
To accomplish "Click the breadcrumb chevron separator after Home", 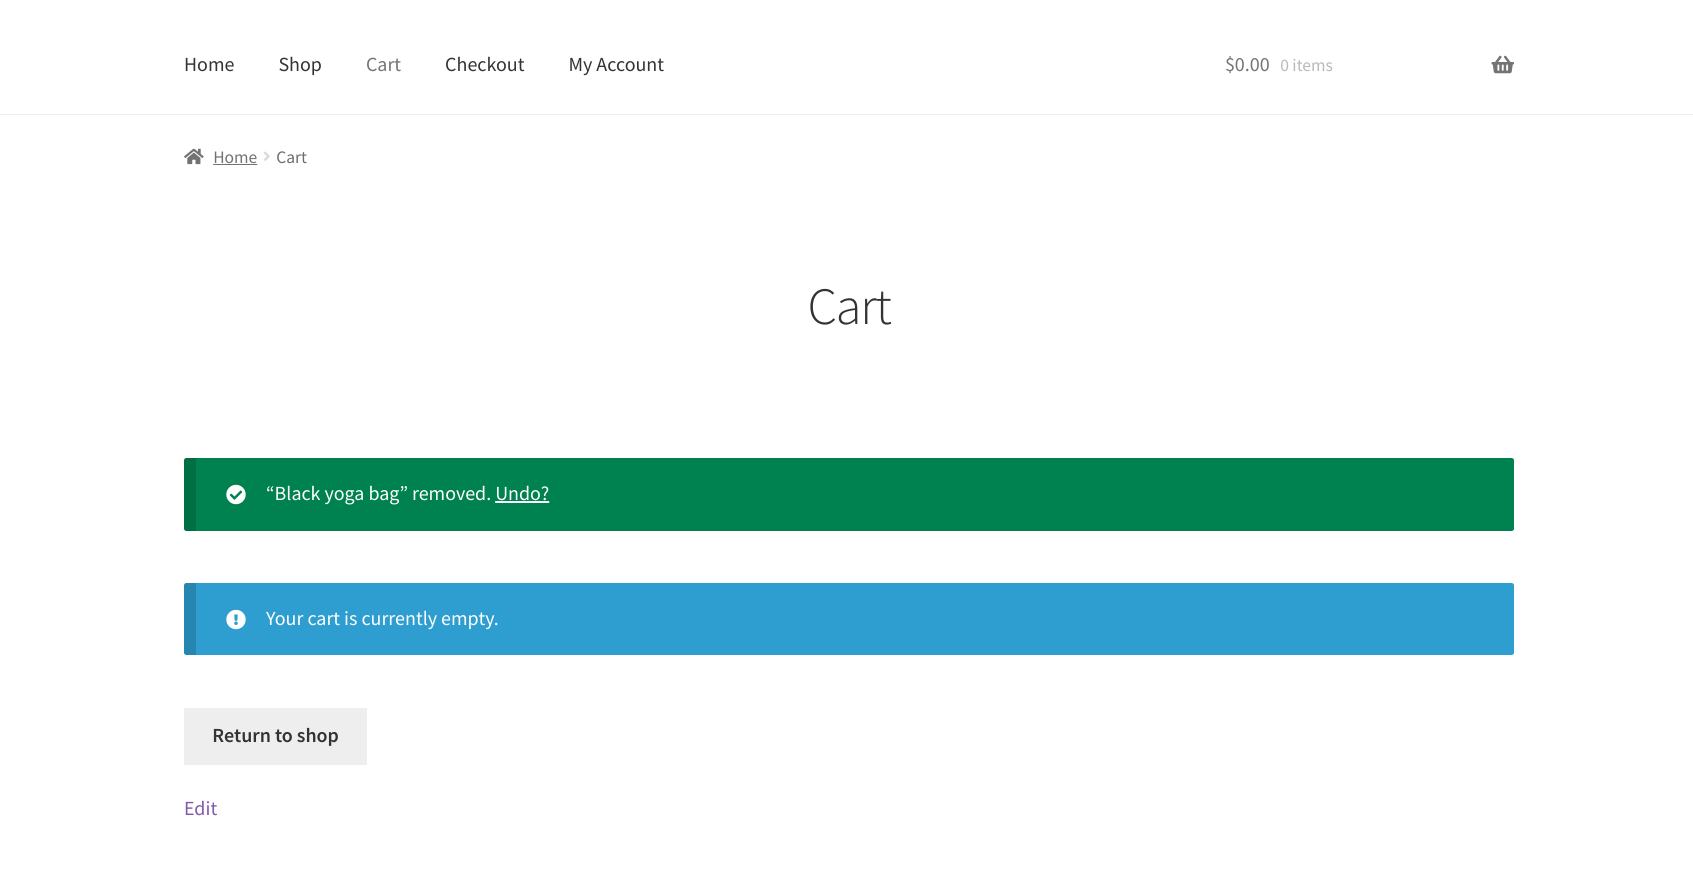I will pyautogui.click(x=267, y=157).
